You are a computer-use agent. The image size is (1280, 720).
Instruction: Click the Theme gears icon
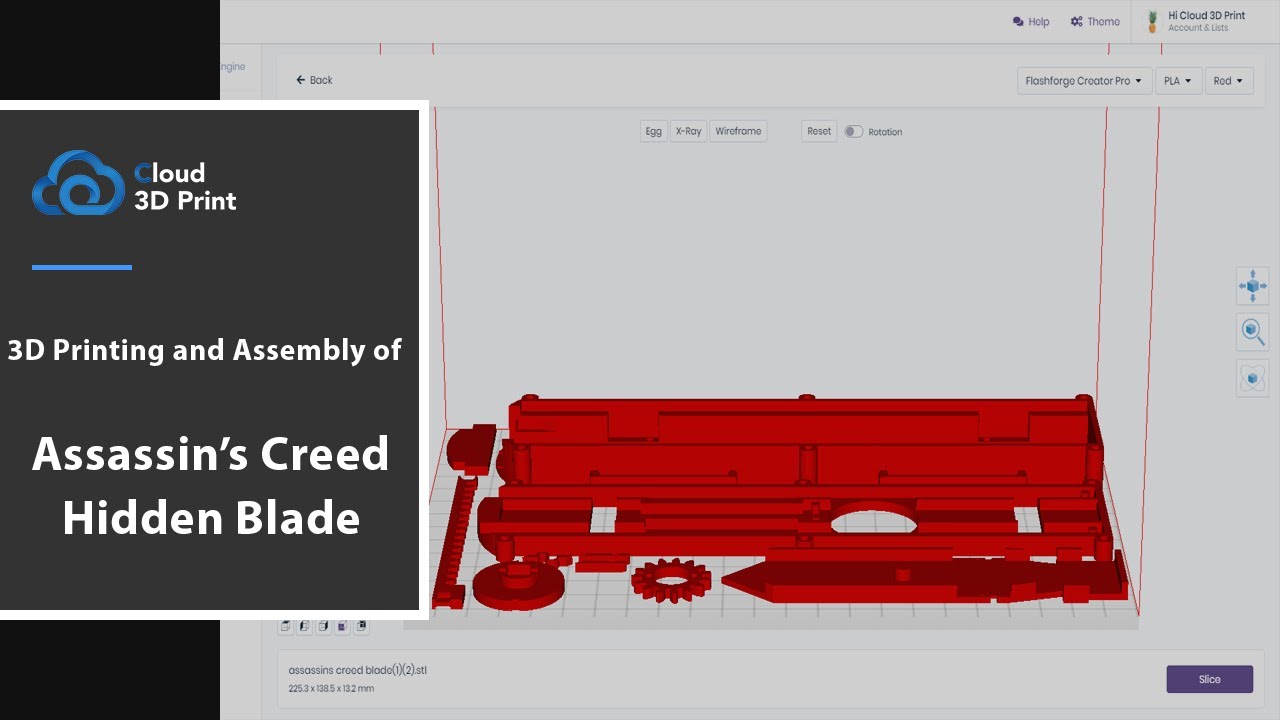(x=1076, y=21)
